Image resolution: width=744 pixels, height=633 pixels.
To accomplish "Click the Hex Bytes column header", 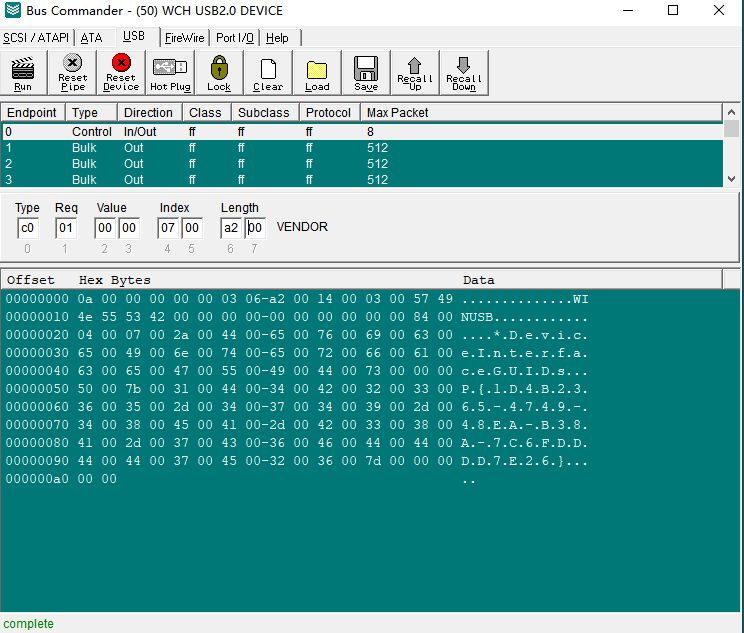I will pos(115,280).
